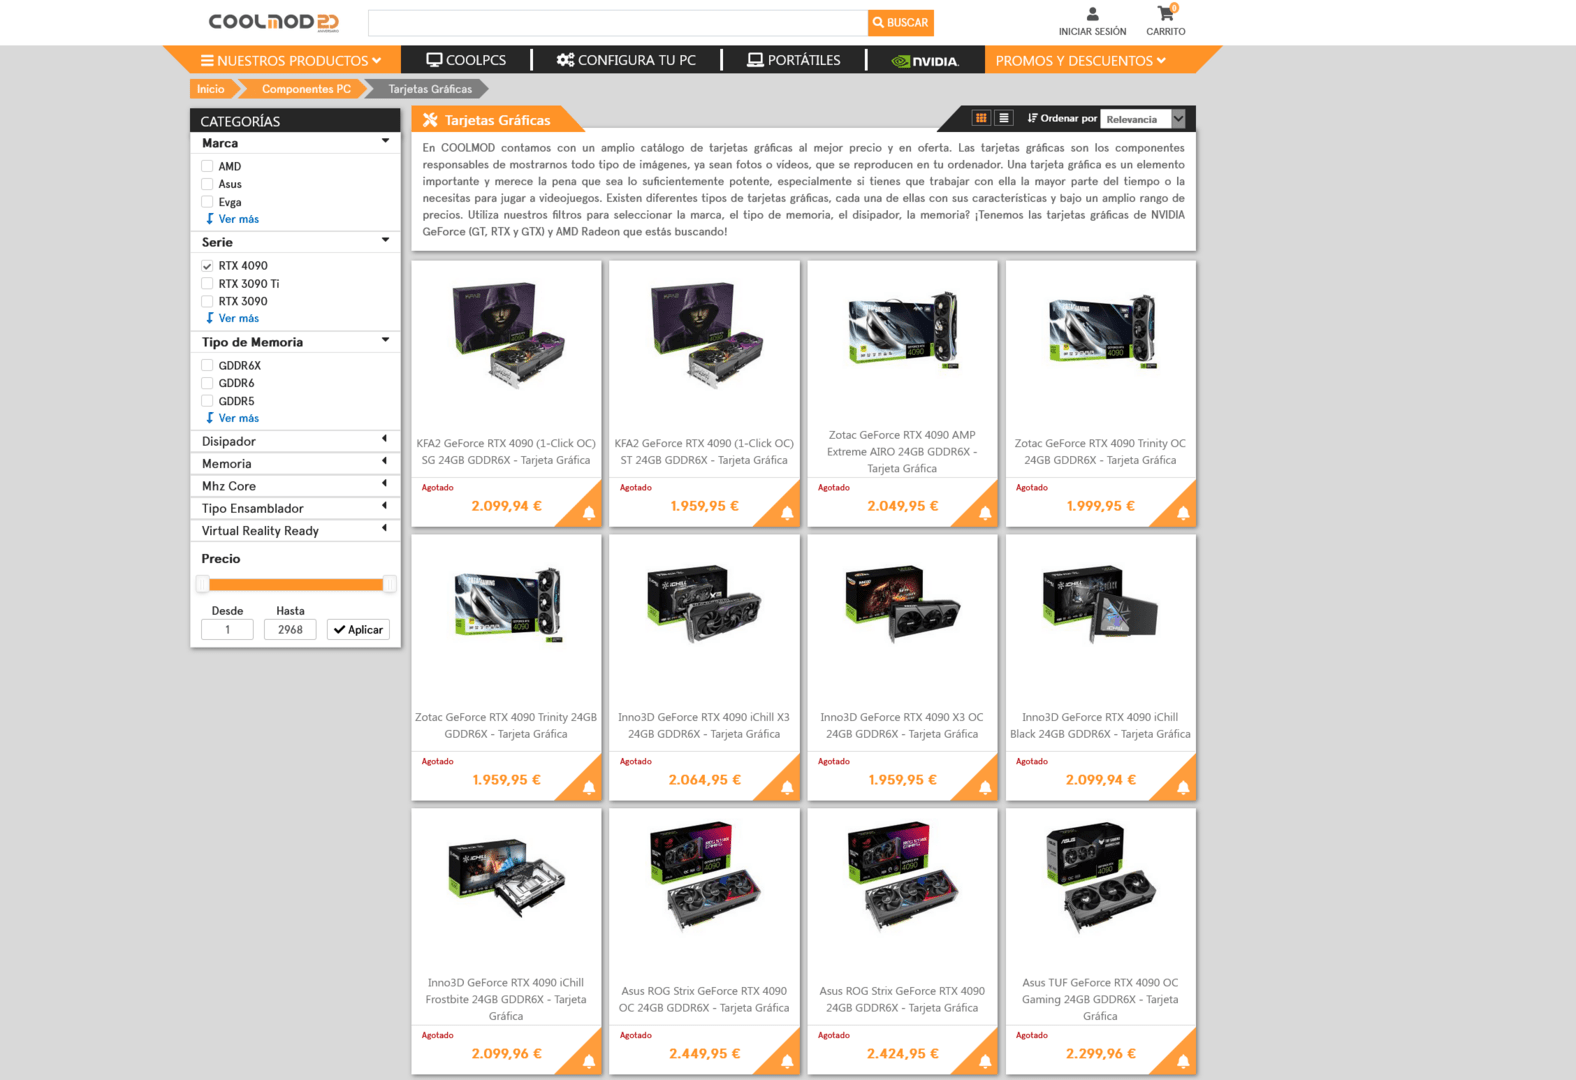Click the orange price range bar
The image size is (1576, 1080).
click(296, 584)
